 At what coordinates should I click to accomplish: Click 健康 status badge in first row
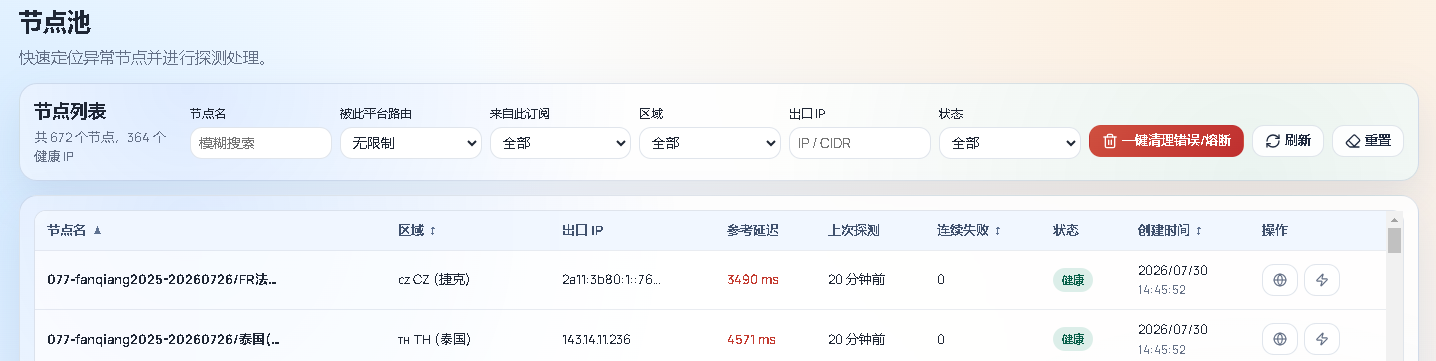[1073, 280]
